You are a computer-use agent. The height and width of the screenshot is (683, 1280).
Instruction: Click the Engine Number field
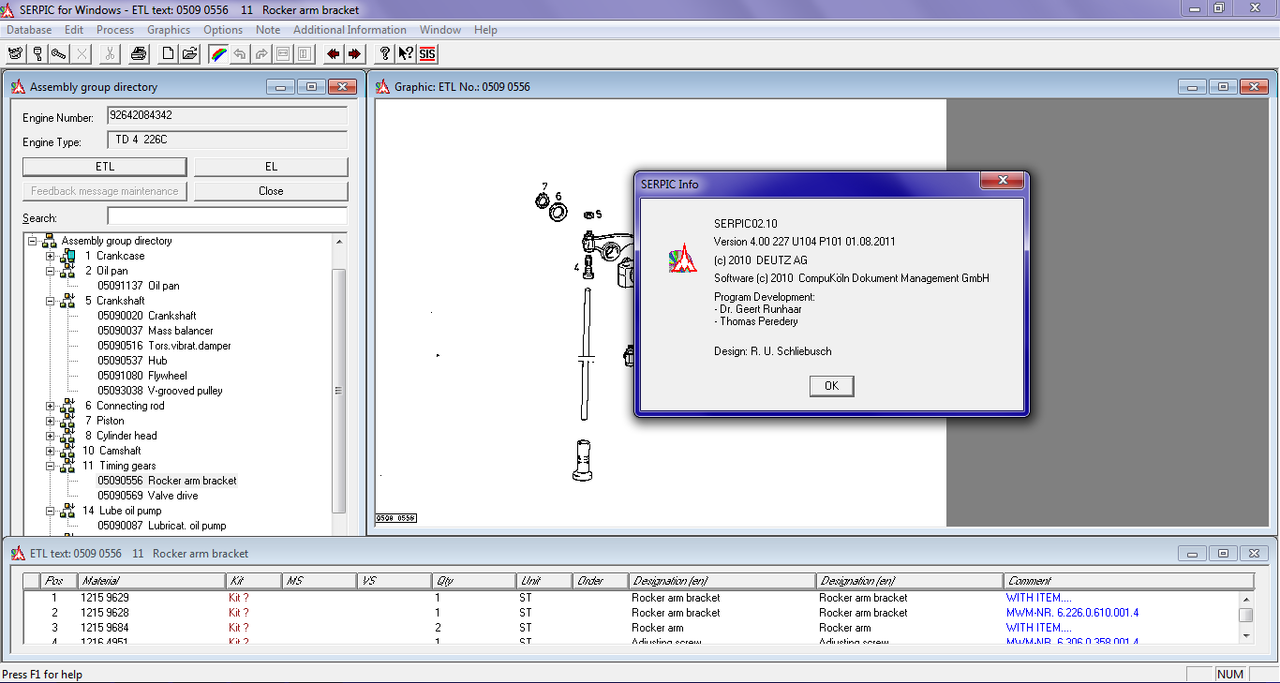227,116
